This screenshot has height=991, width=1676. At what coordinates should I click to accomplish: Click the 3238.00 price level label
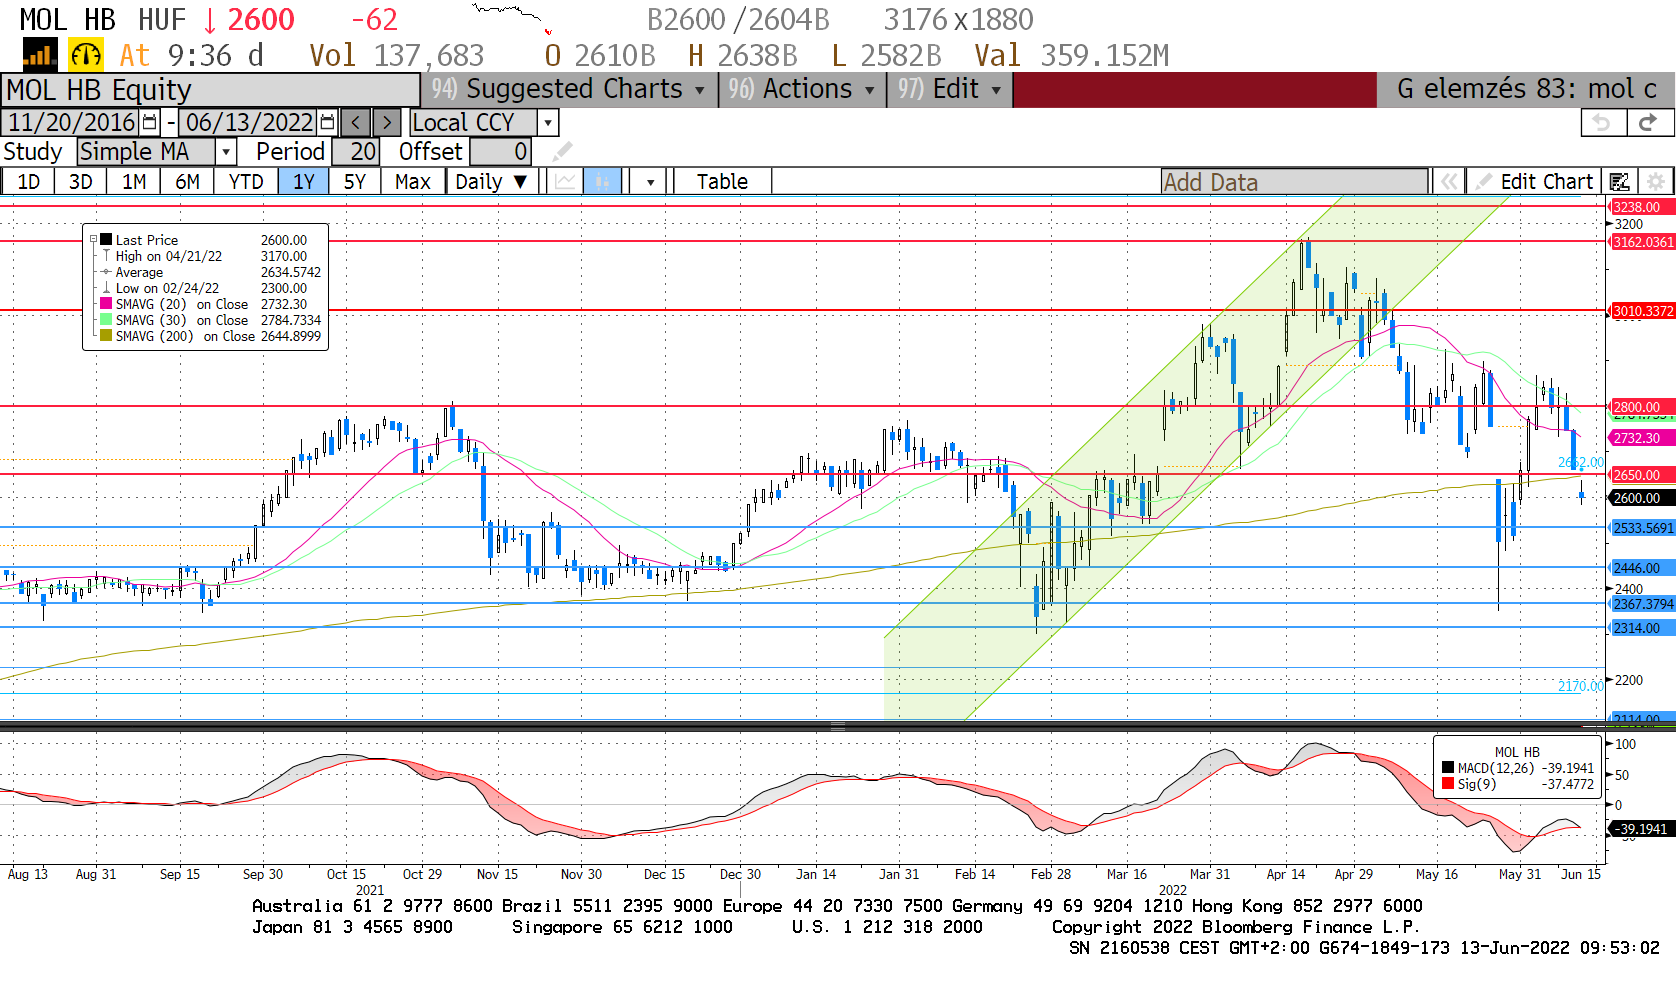tap(1640, 207)
